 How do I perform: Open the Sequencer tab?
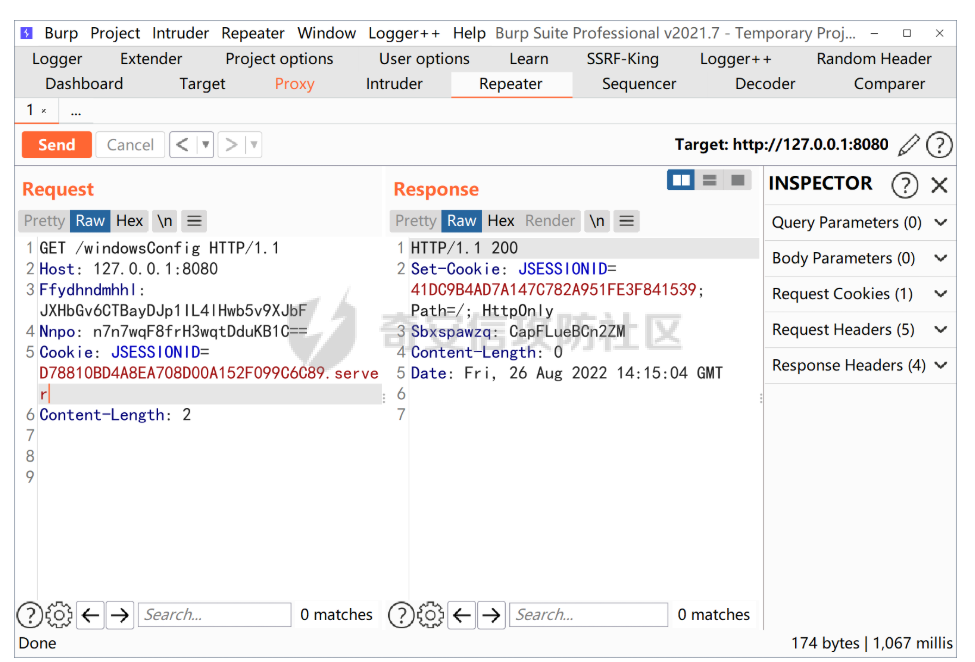pos(639,84)
